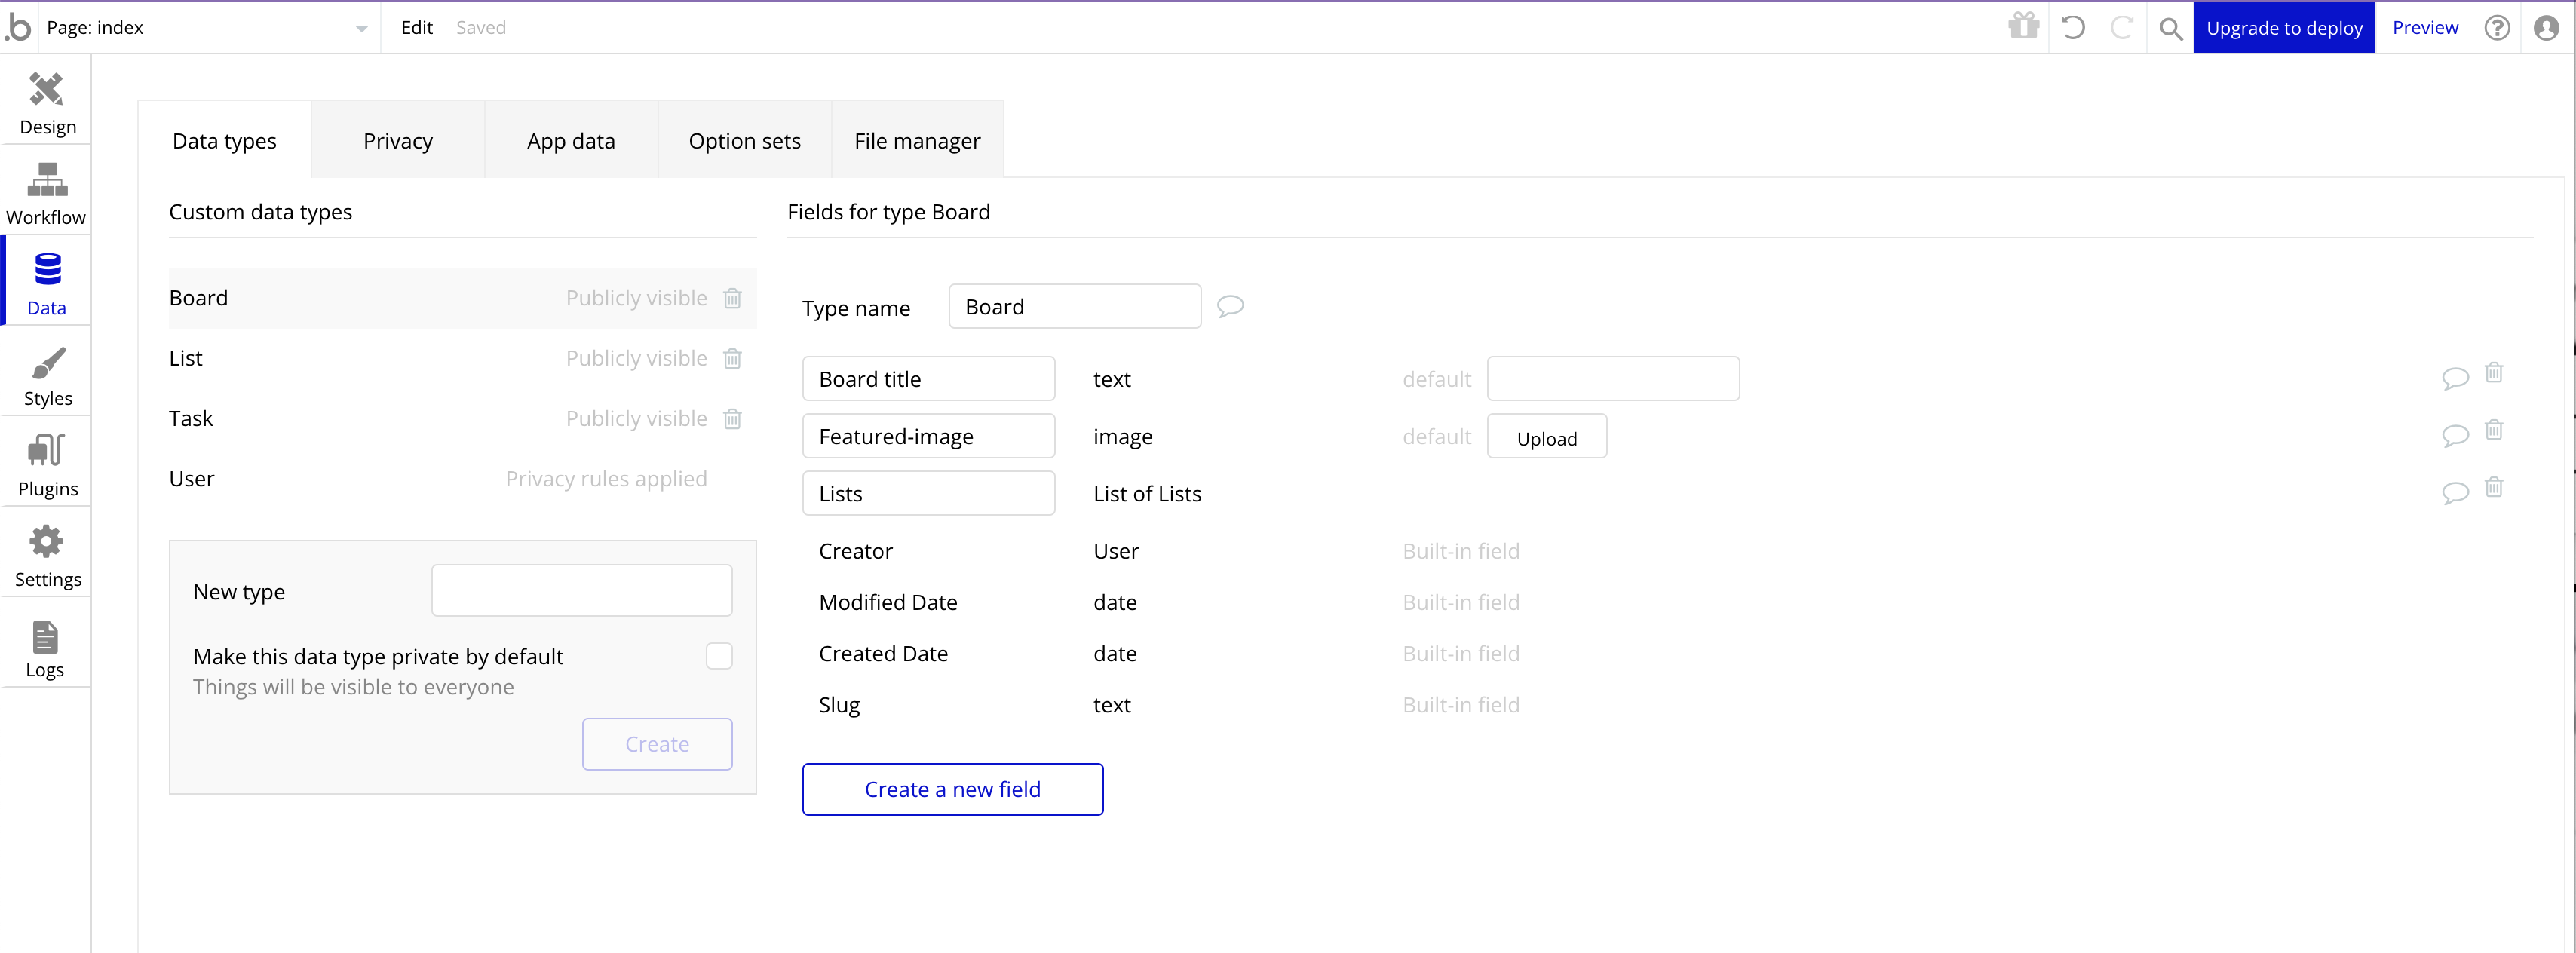Open the Logs section

pos(47,647)
